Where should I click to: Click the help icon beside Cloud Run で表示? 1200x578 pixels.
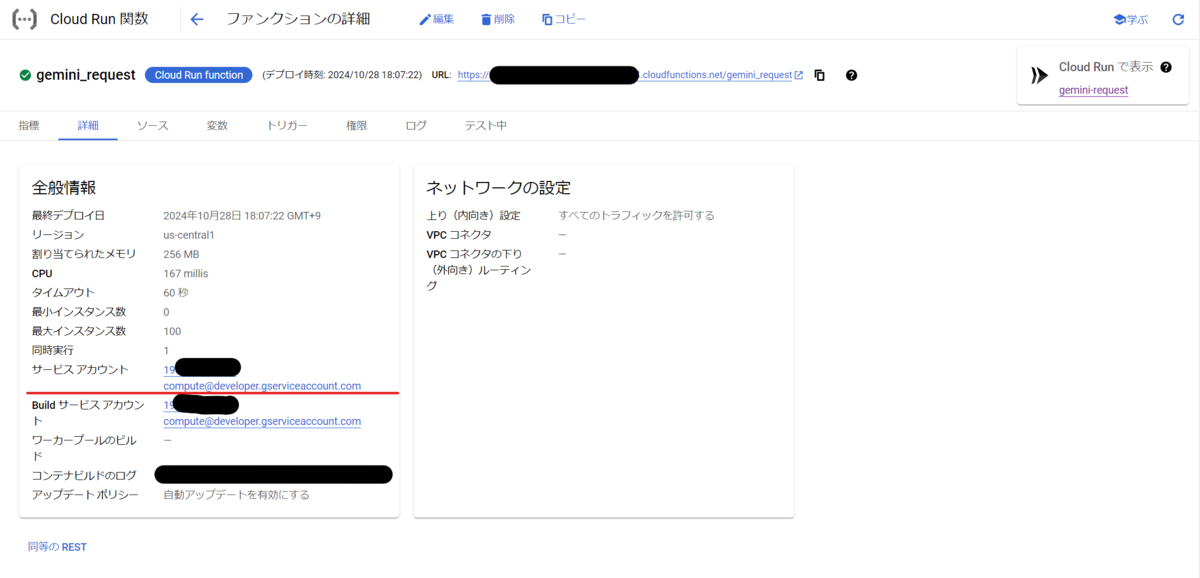1166,67
